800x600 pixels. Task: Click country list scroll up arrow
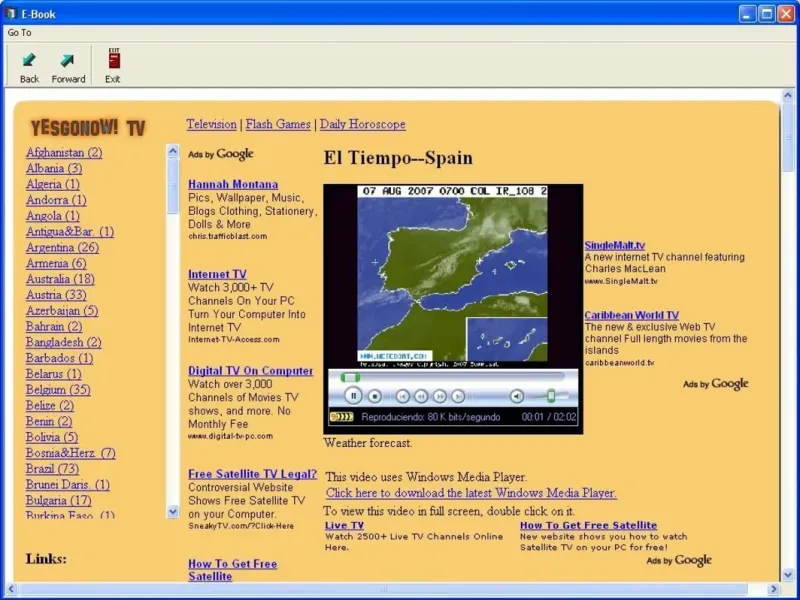(x=173, y=151)
